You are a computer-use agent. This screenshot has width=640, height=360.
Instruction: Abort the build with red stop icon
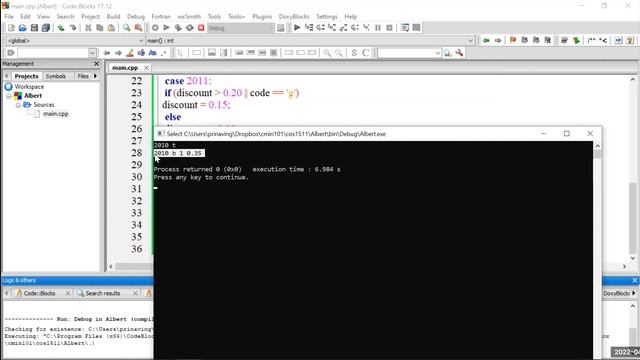201,28
